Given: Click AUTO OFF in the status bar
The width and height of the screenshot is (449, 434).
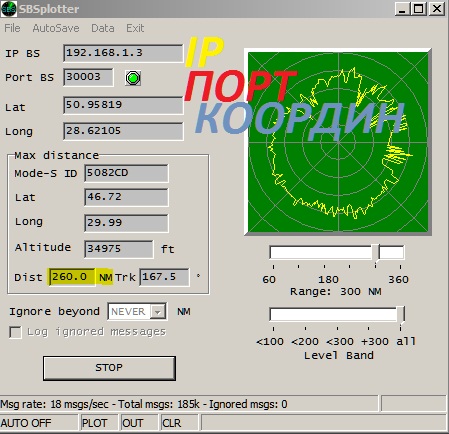Looking at the screenshot, I should click(x=39, y=423).
